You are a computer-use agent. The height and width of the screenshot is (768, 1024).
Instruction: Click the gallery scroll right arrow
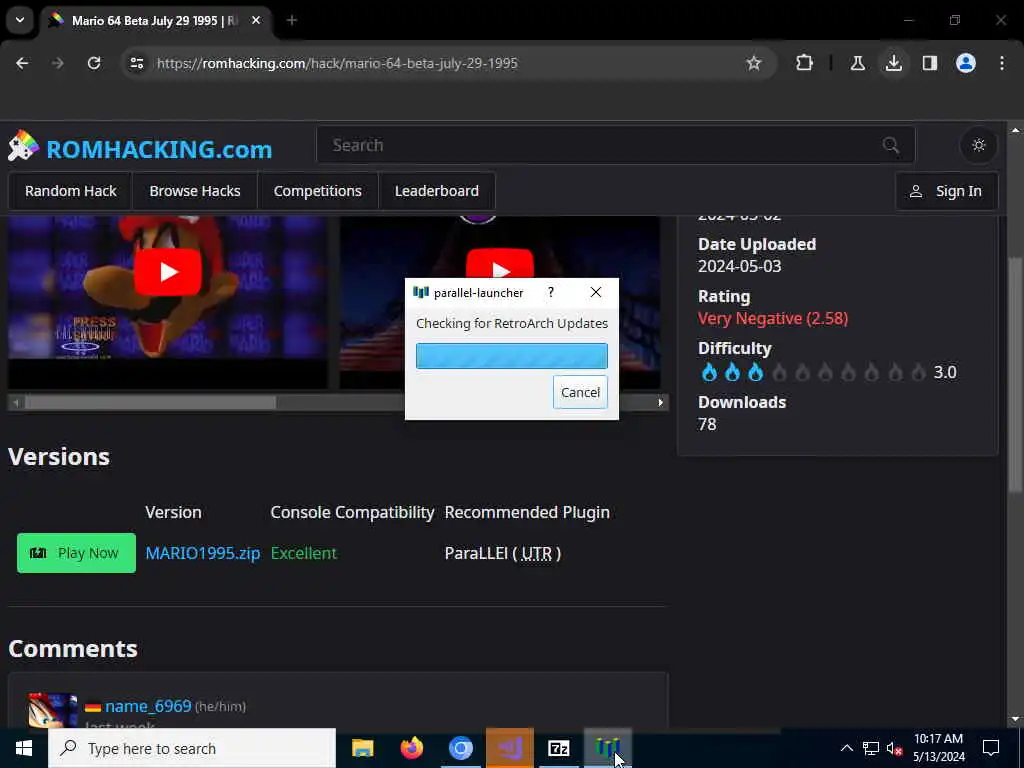pyautogui.click(x=660, y=402)
